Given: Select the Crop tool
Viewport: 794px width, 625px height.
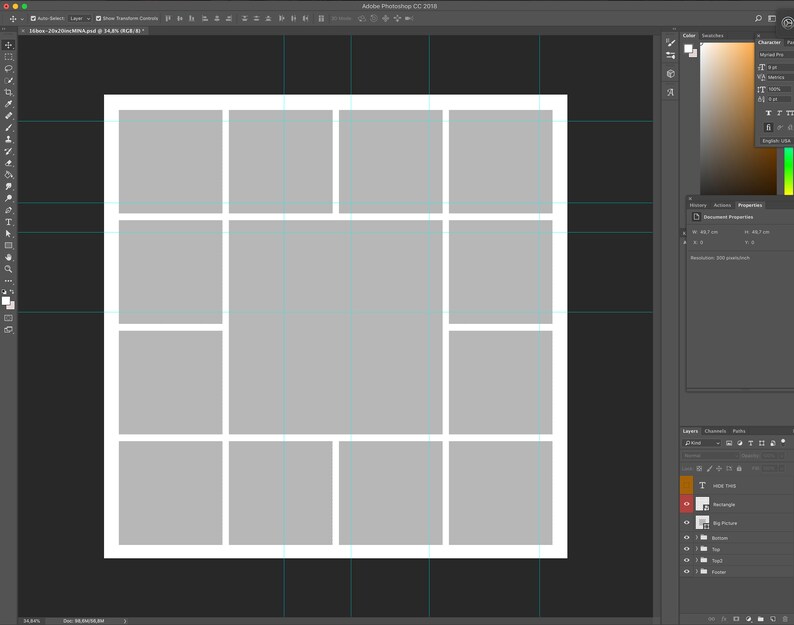Looking at the screenshot, I should point(9,92).
